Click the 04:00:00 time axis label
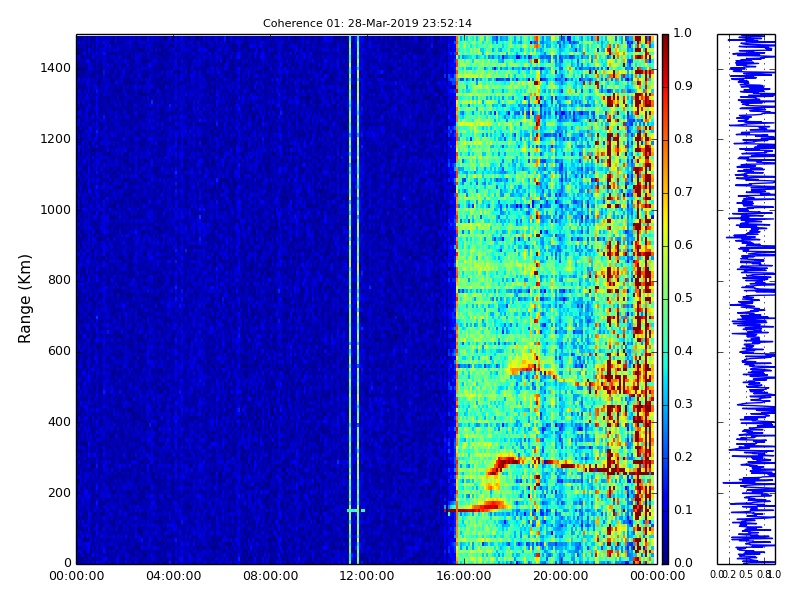The height and width of the screenshot is (600, 800). tap(173, 576)
